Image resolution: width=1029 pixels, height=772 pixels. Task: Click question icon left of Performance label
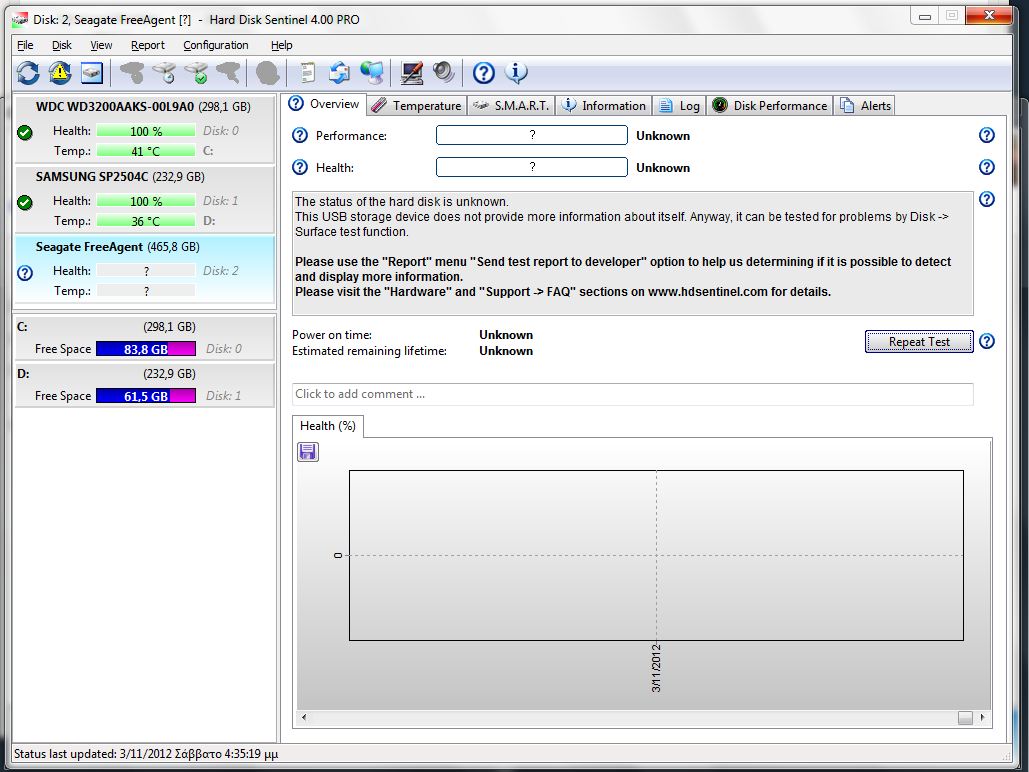point(300,135)
